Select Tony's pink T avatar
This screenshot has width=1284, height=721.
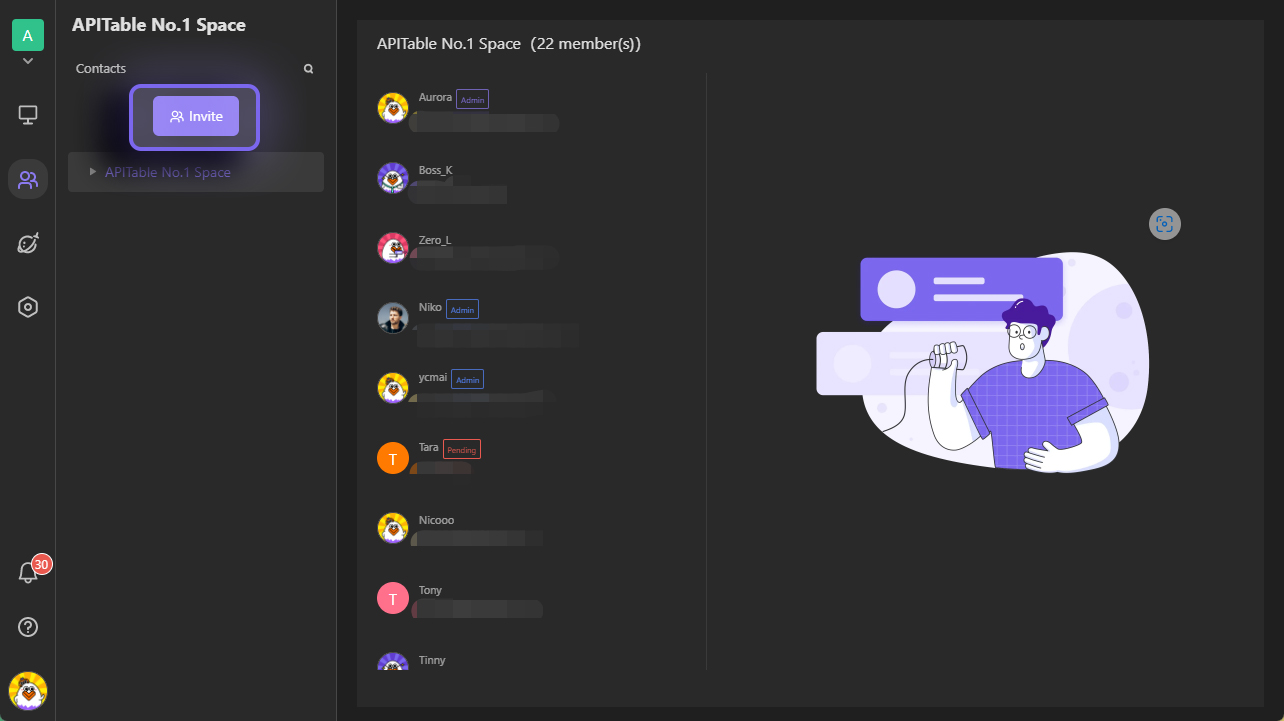(x=393, y=598)
